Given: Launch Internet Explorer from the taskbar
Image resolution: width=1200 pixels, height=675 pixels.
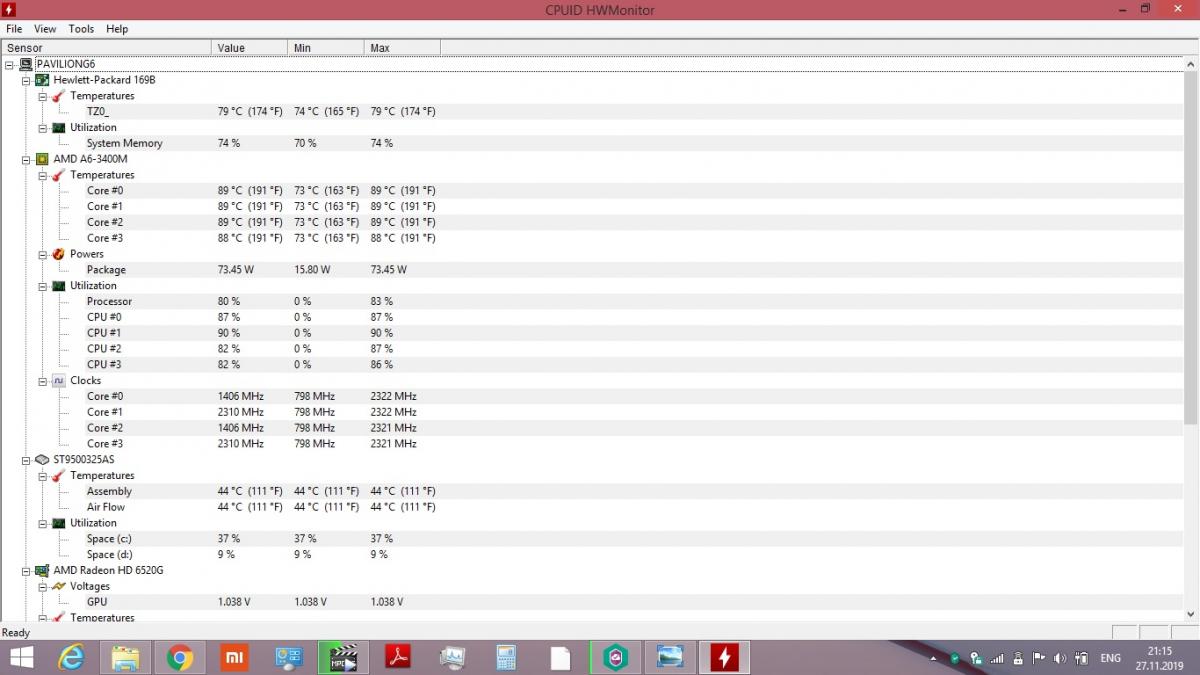Looking at the screenshot, I should point(72,657).
